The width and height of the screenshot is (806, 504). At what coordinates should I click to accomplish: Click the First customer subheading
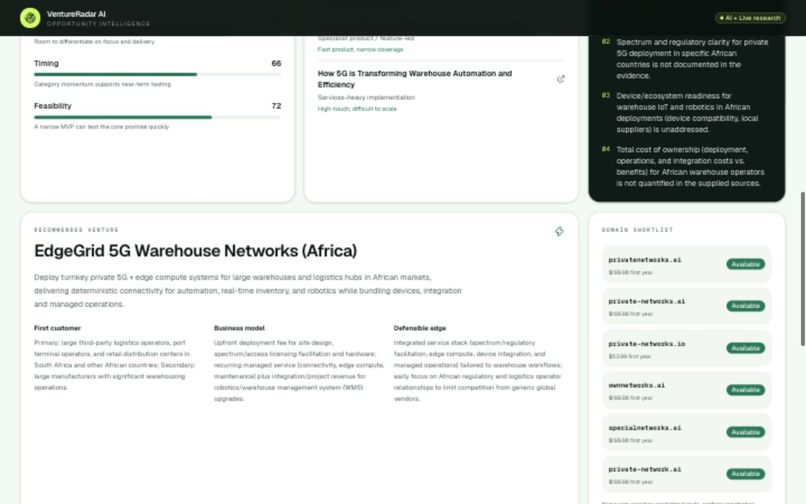57,328
